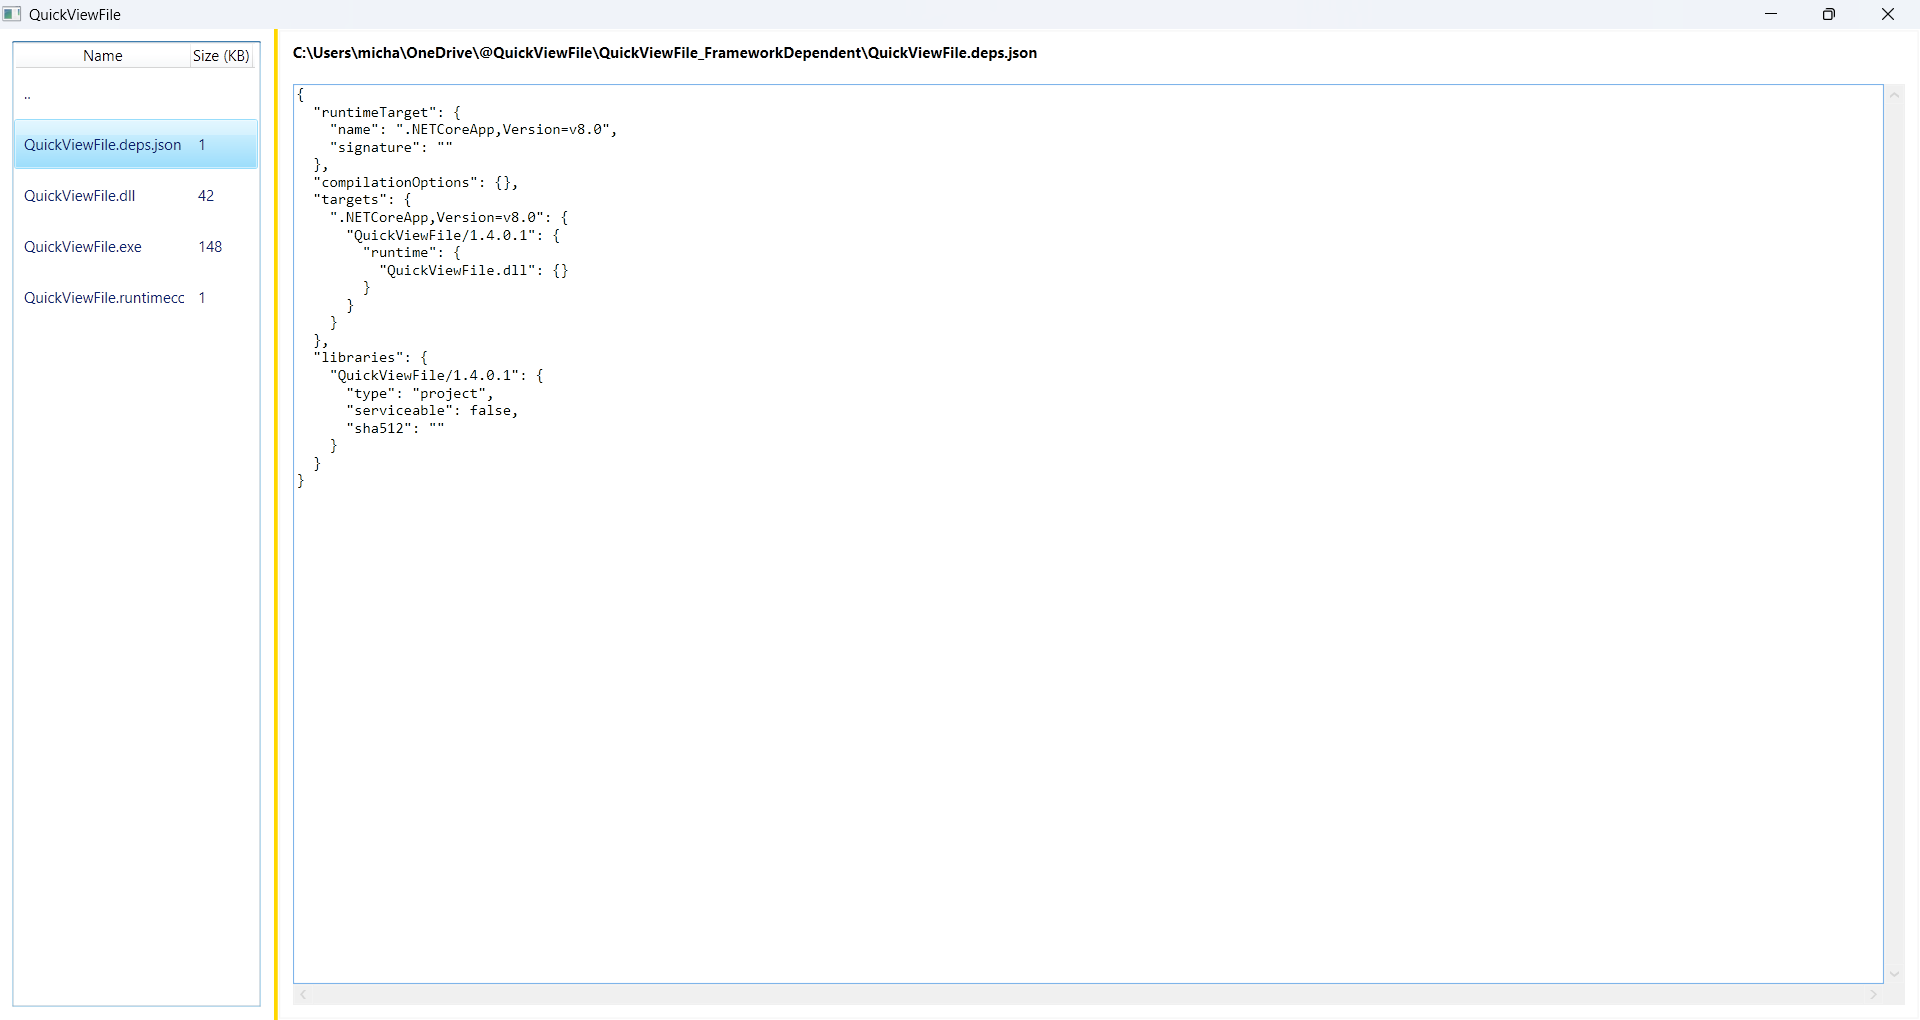Click horizontal scrollbar left arrow
Viewport: 1920px width, 1020px height.
303,994
